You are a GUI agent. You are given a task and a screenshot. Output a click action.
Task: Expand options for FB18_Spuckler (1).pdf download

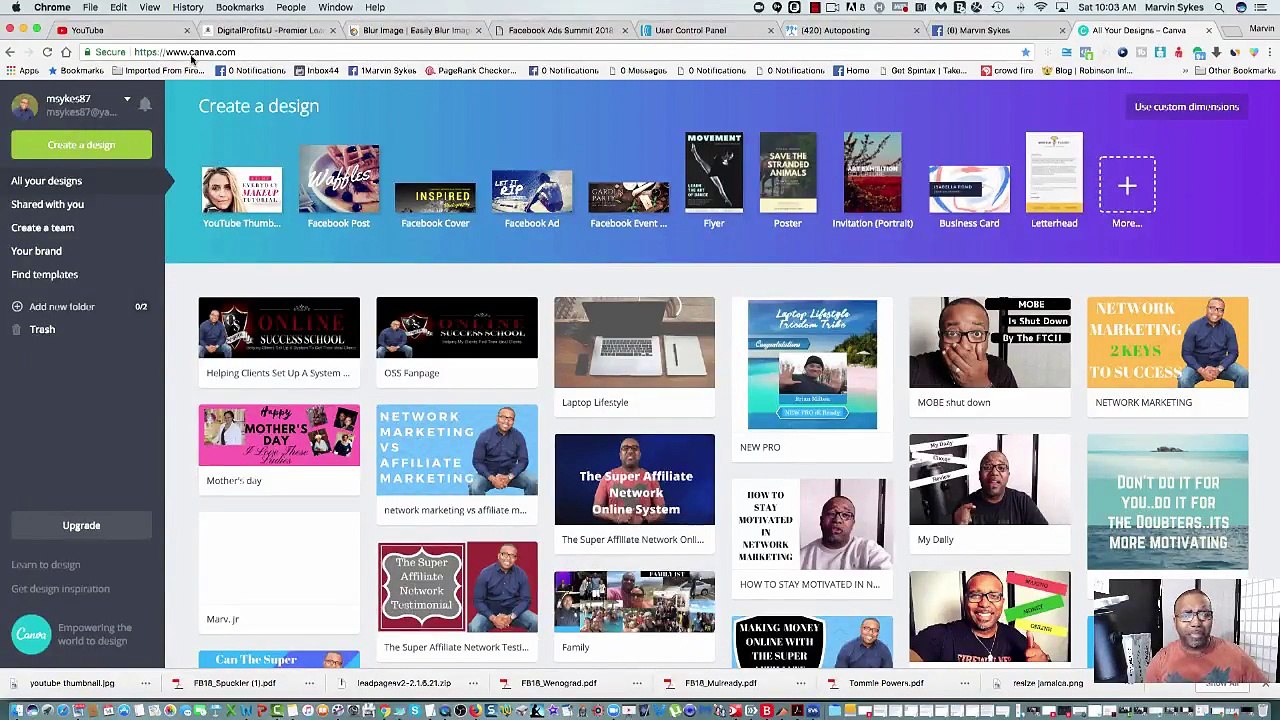point(309,683)
